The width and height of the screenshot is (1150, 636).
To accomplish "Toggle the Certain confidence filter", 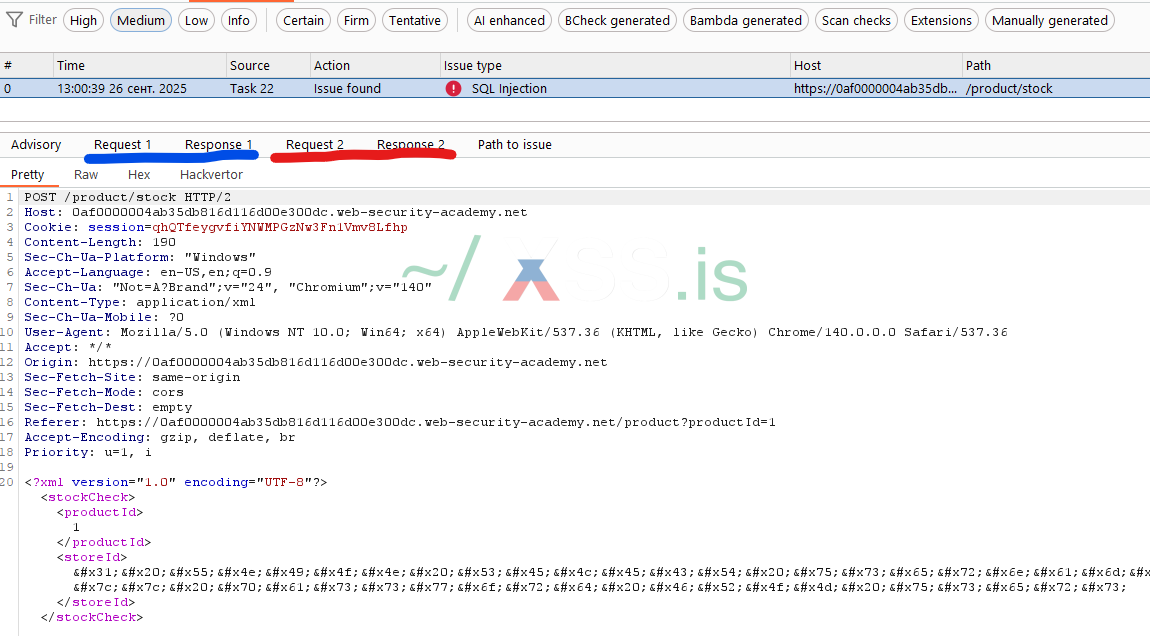I will pos(304,21).
